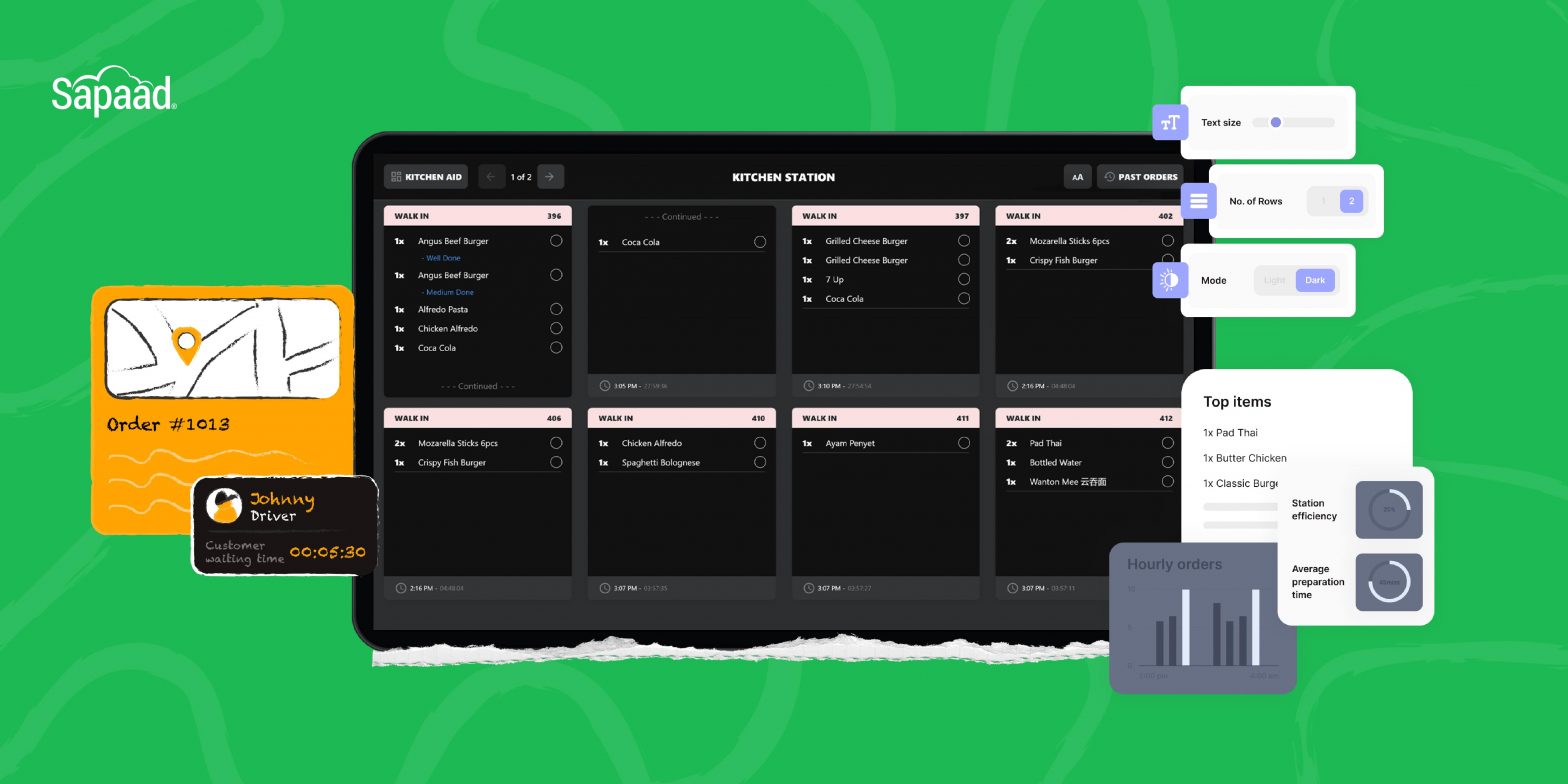Click '1x Pad Thai' in Top items
The image size is (1568, 784).
[1230, 433]
